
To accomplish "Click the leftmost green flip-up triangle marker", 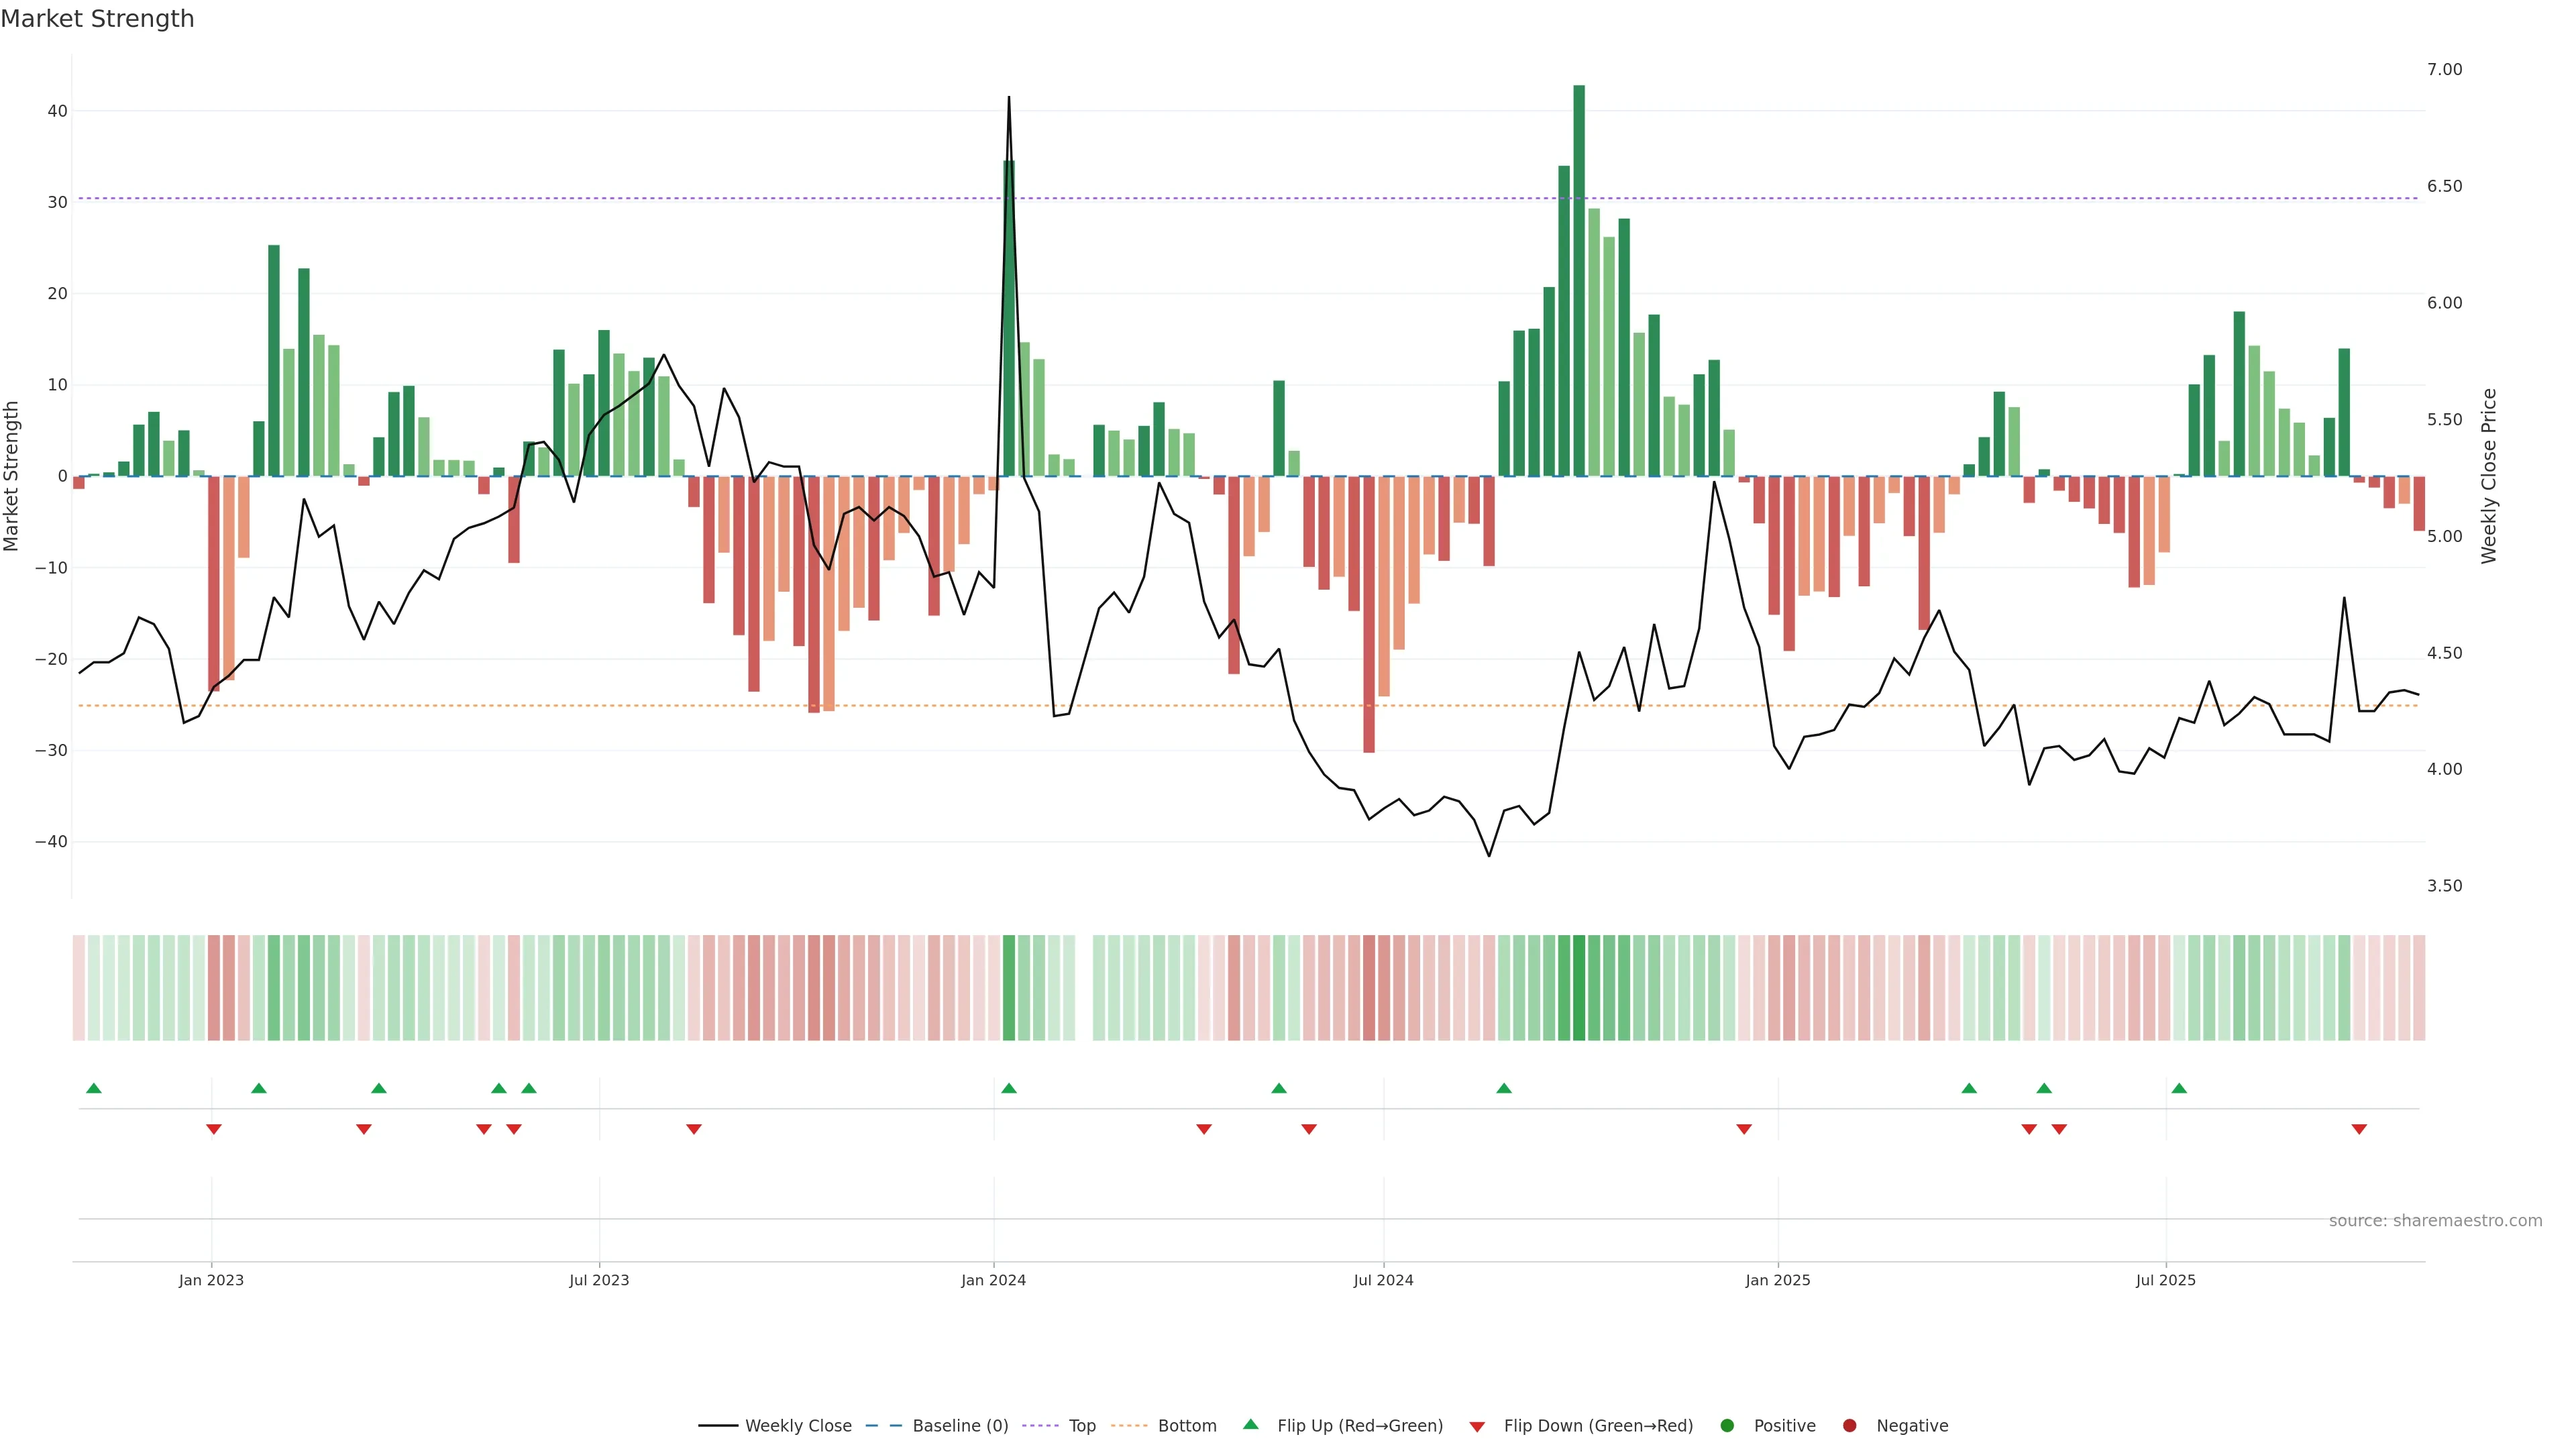I will point(94,1088).
